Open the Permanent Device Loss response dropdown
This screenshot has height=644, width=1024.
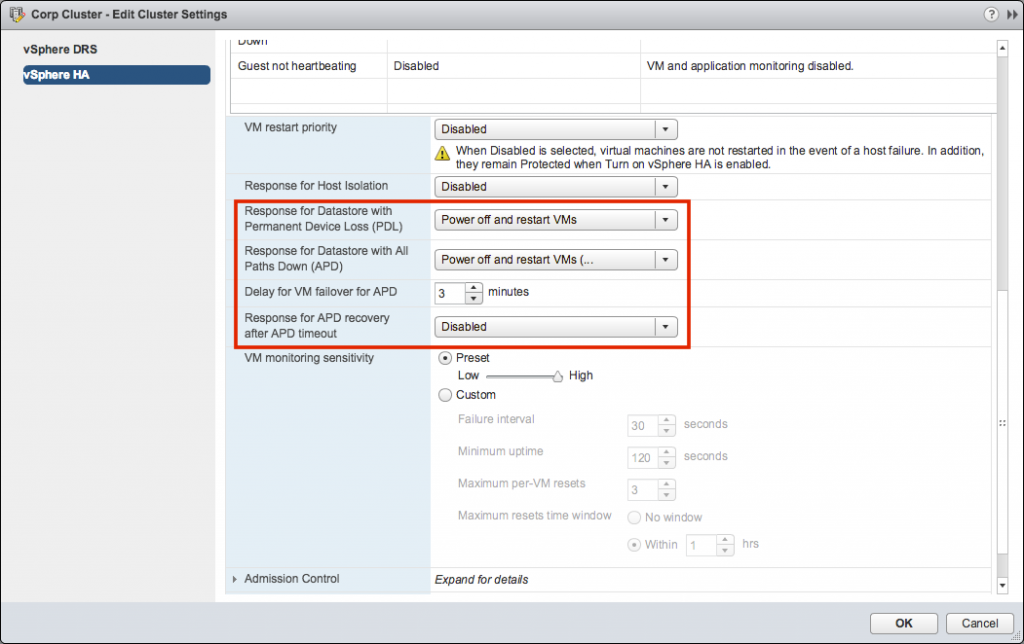click(x=556, y=220)
